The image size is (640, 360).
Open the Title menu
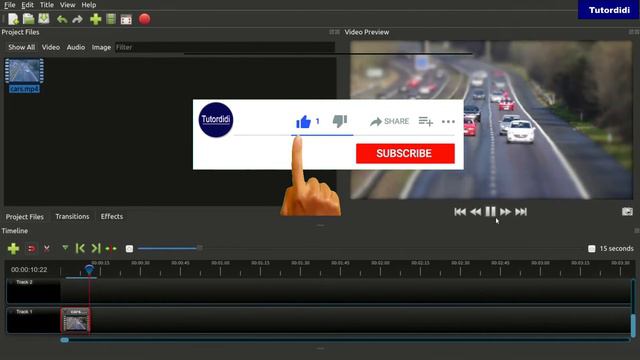pyautogui.click(x=47, y=5)
